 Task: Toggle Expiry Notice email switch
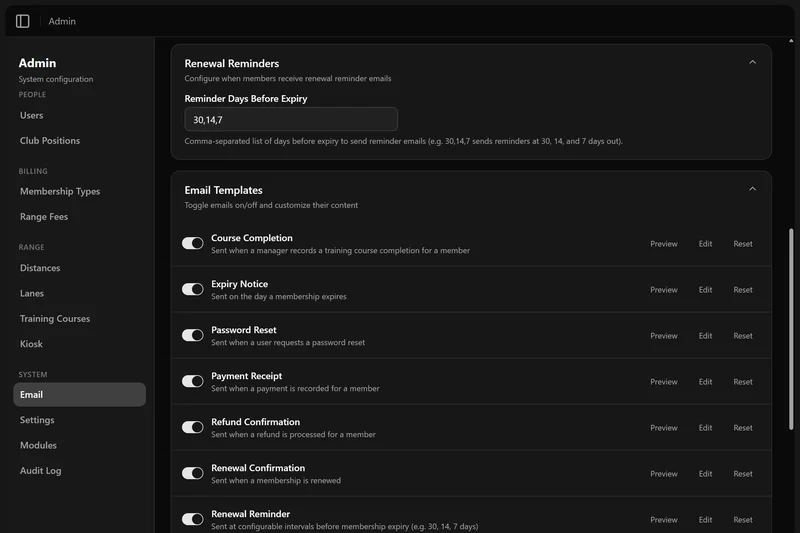[x=192, y=289]
